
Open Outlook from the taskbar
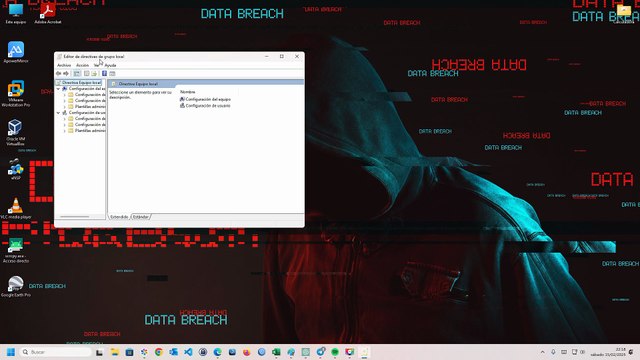pyautogui.click(x=173, y=352)
